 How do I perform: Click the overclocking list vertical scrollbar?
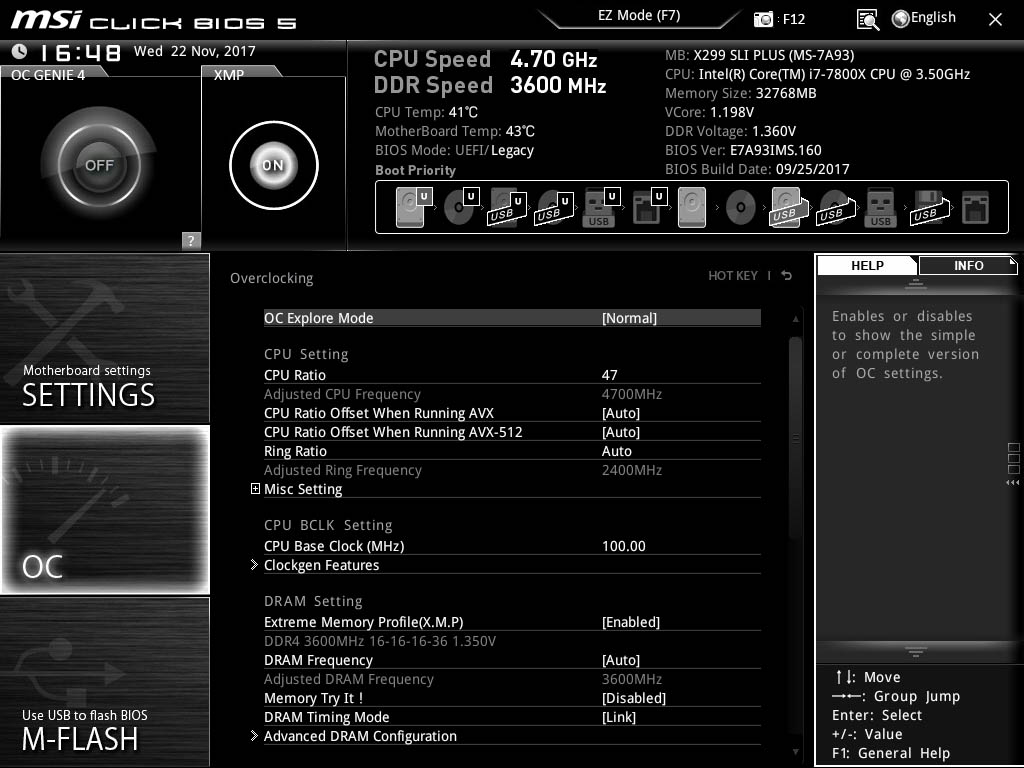(795, 439)
